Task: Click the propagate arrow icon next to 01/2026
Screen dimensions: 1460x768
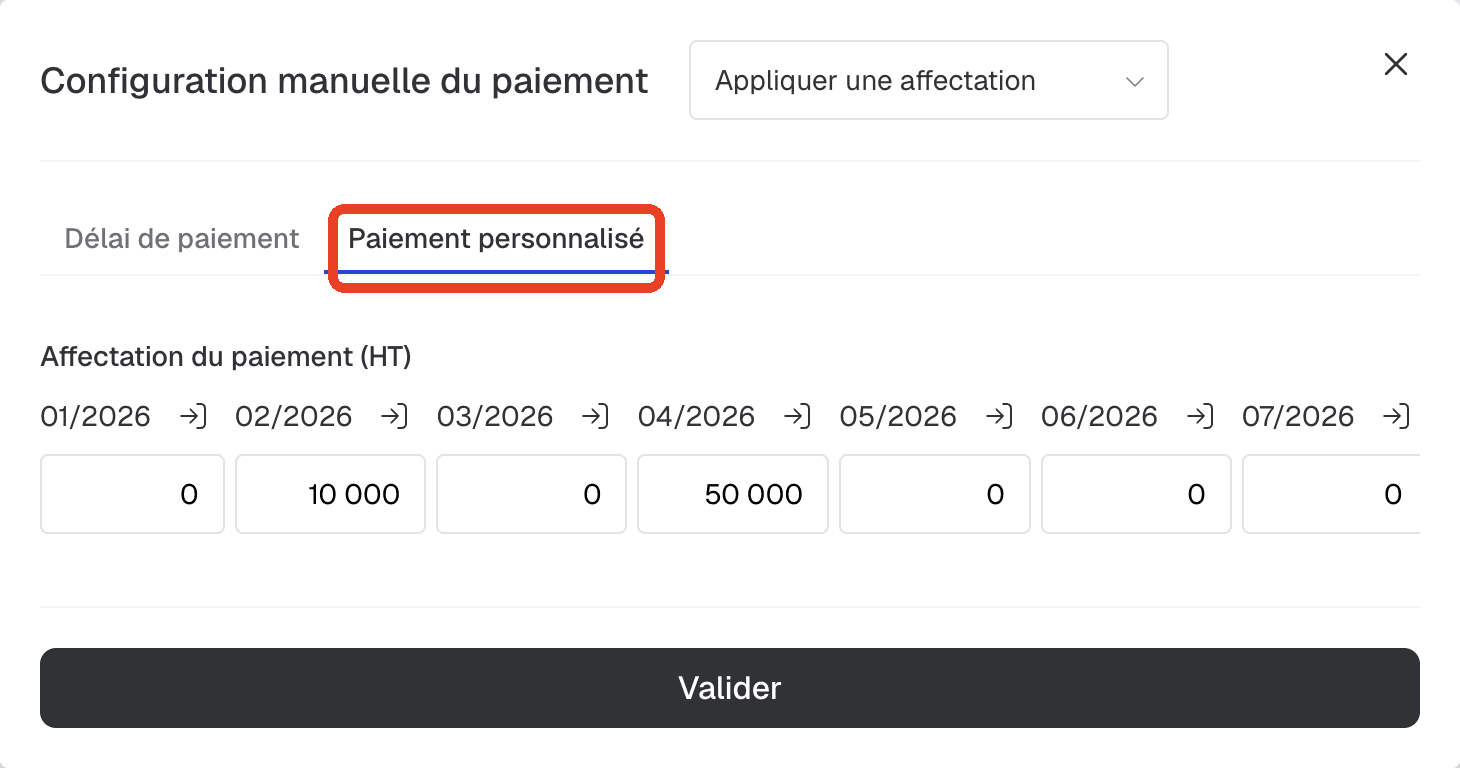Action: 193,416
